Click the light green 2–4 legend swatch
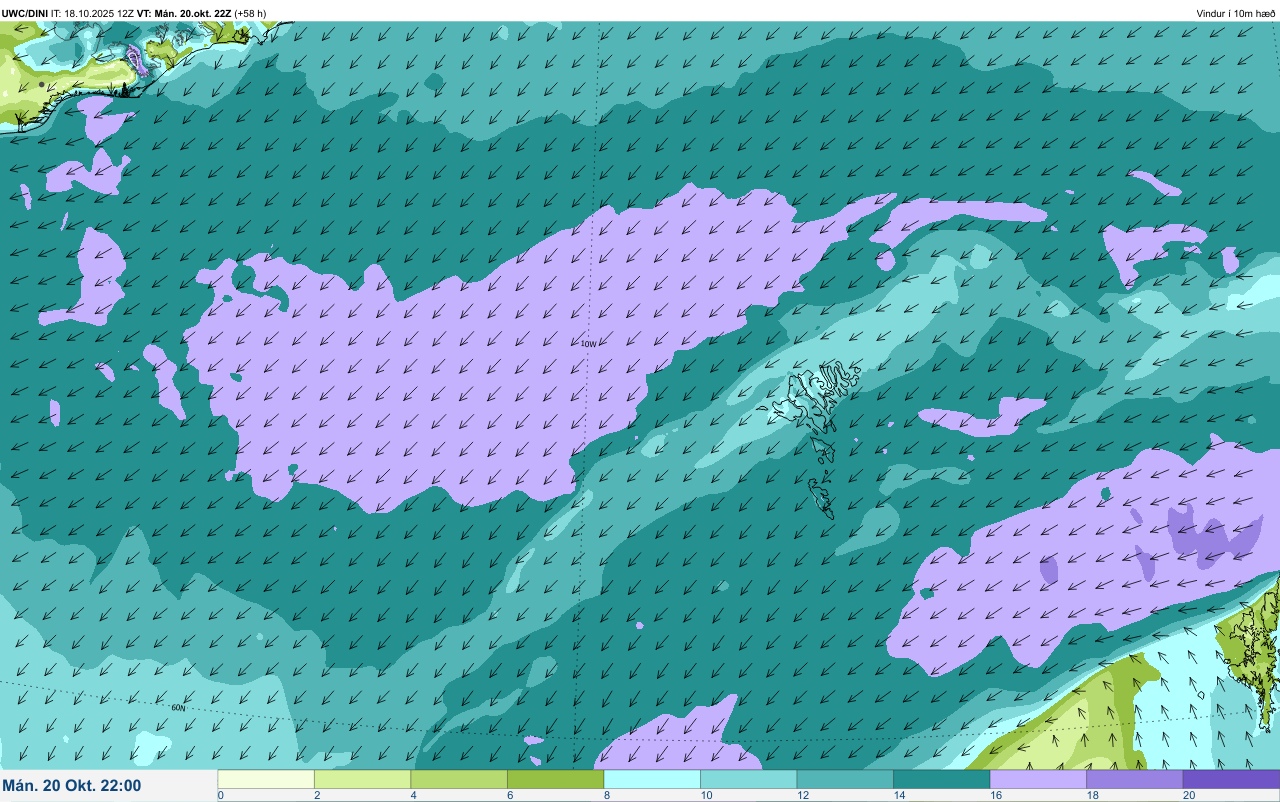Screen dimensions: 1280x802 [362, 779]
